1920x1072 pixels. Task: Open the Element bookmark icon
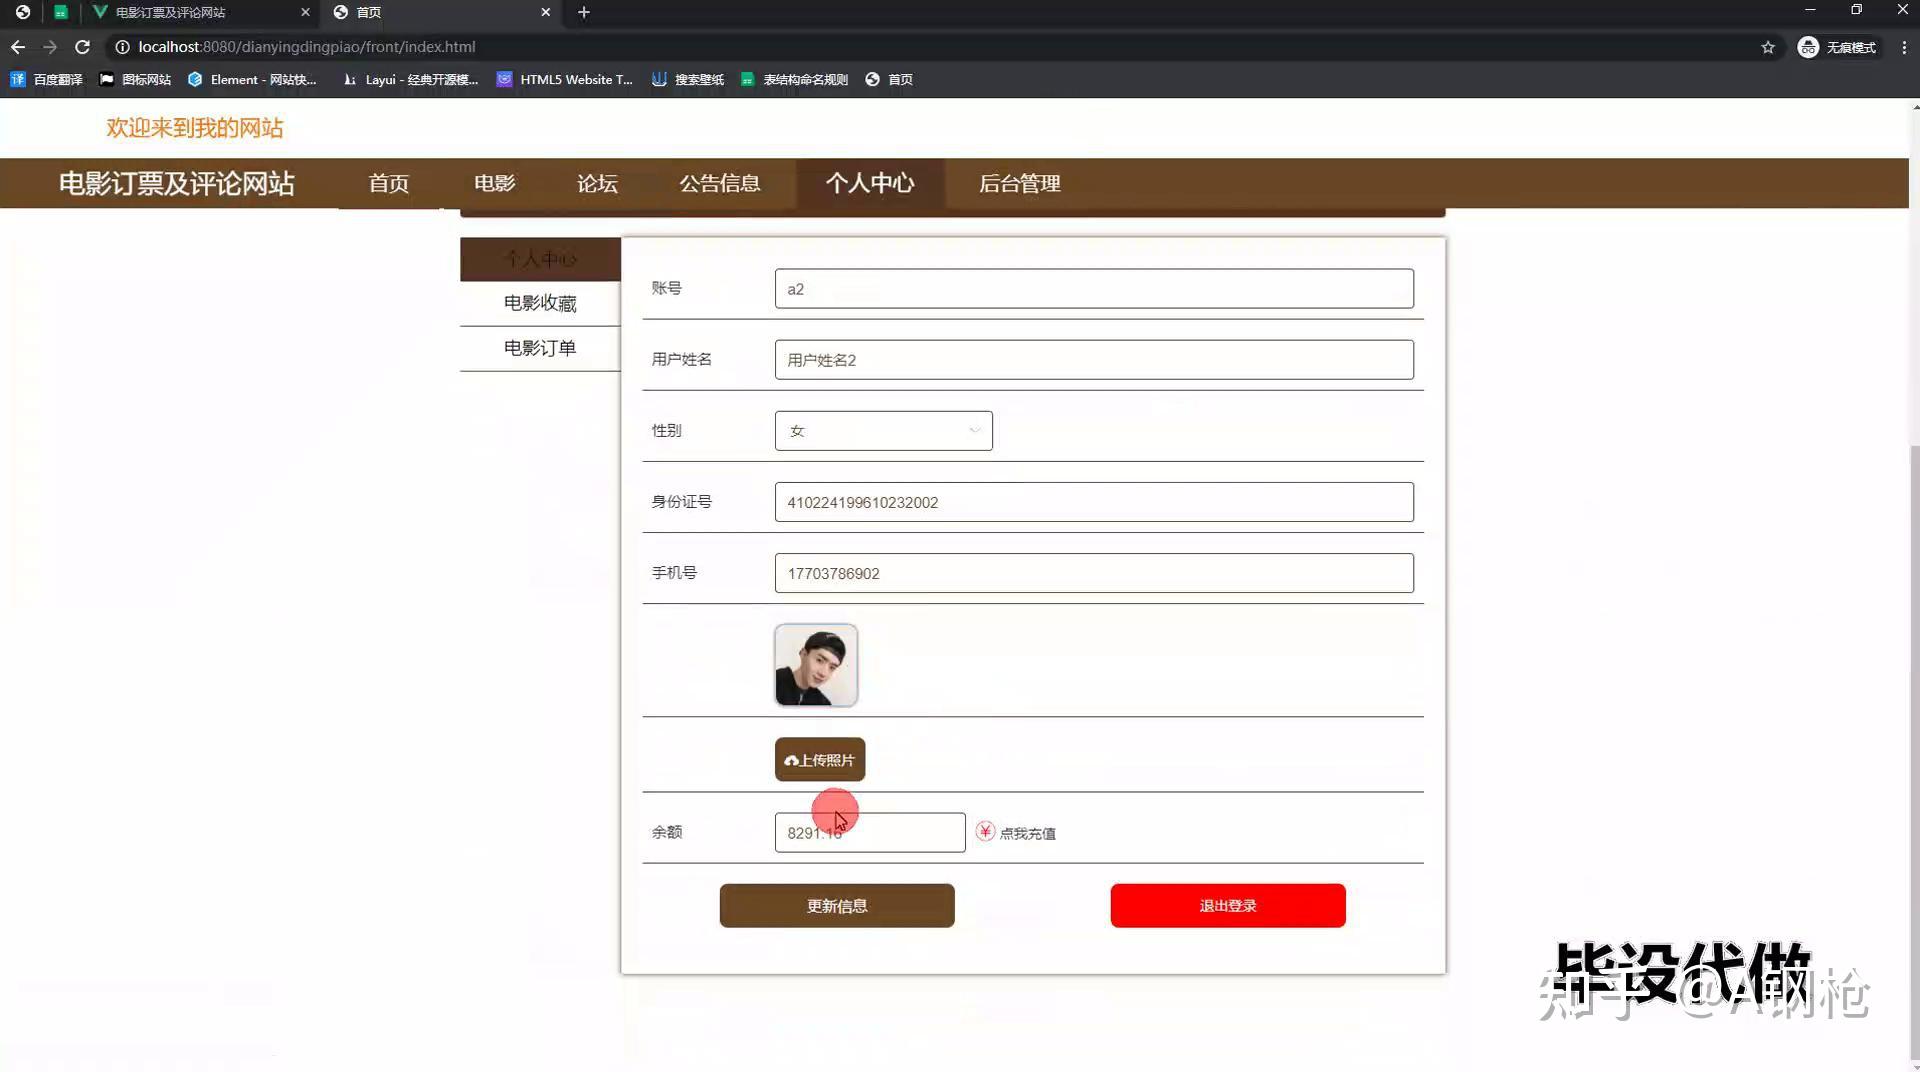196,79
